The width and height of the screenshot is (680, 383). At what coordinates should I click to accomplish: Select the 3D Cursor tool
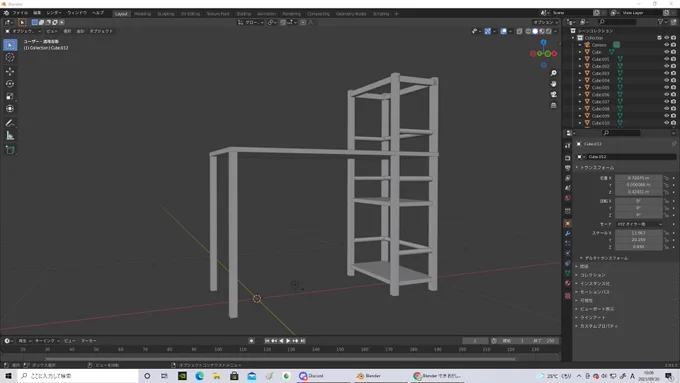click(x=10, y=57)
